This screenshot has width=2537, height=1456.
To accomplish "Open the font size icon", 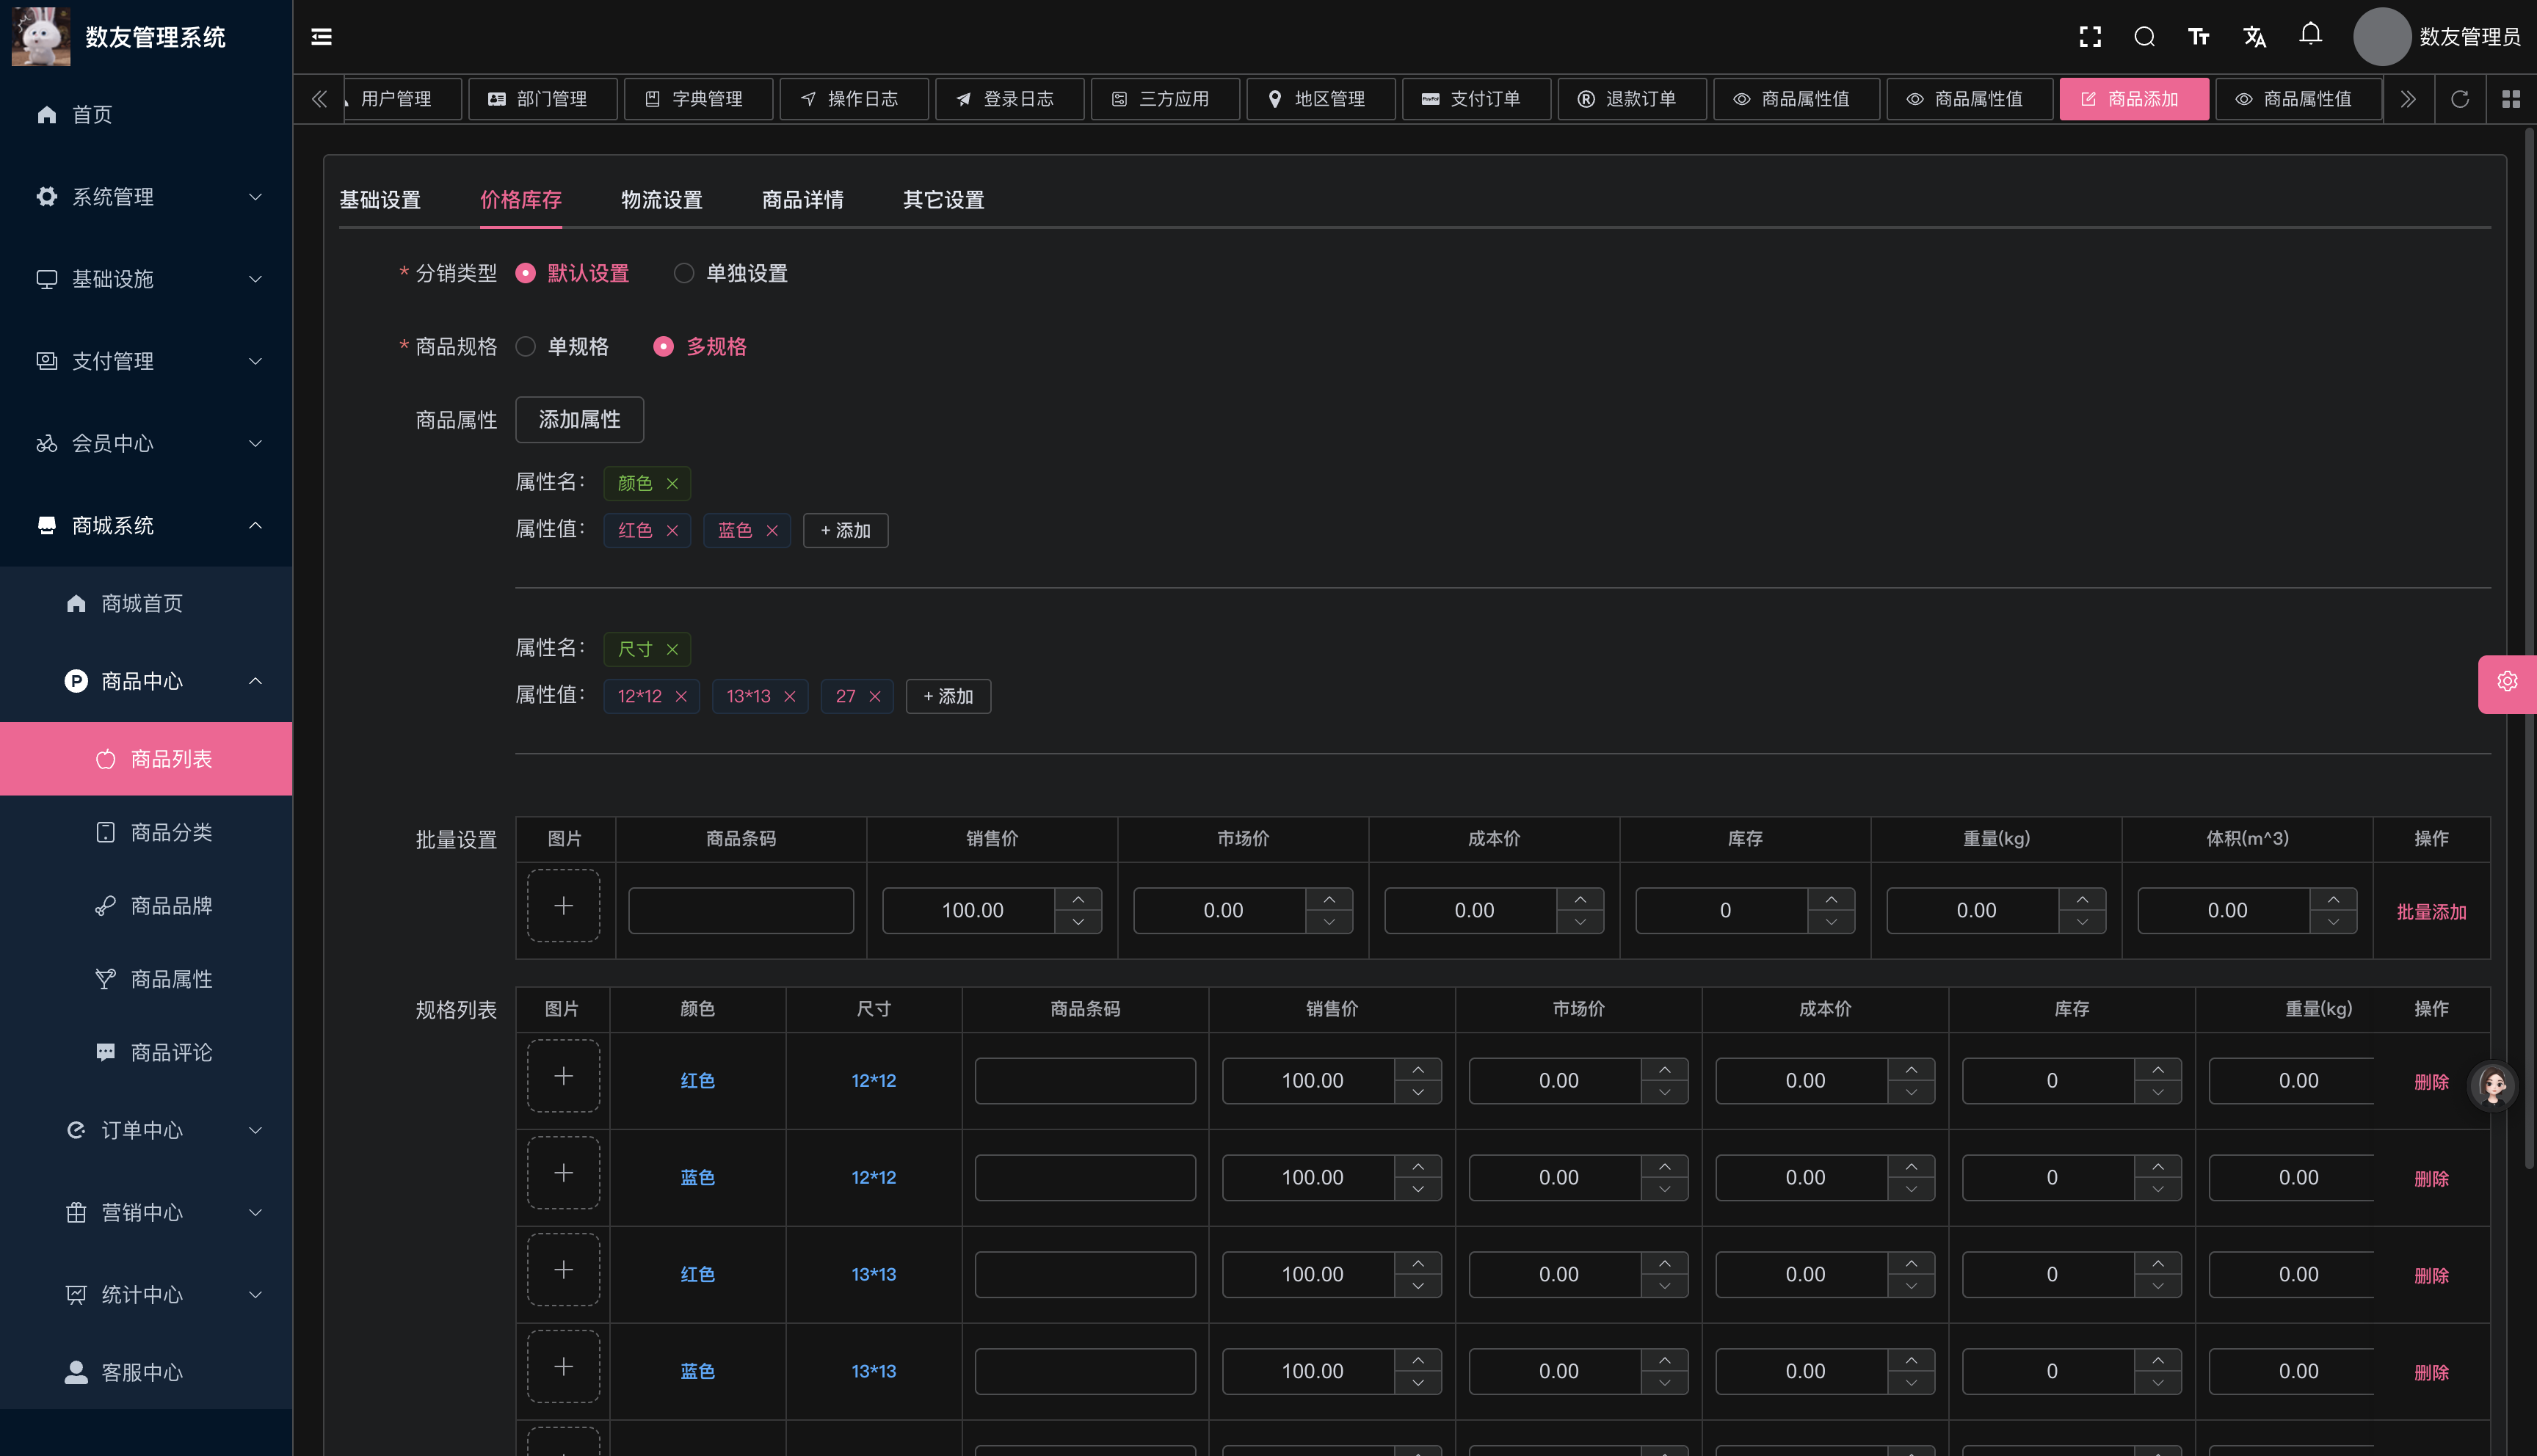I will tap(2198, 37).
